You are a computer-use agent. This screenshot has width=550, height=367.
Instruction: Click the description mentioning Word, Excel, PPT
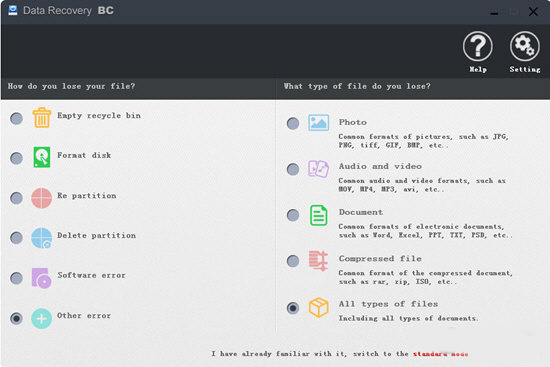tap(425, 231)
